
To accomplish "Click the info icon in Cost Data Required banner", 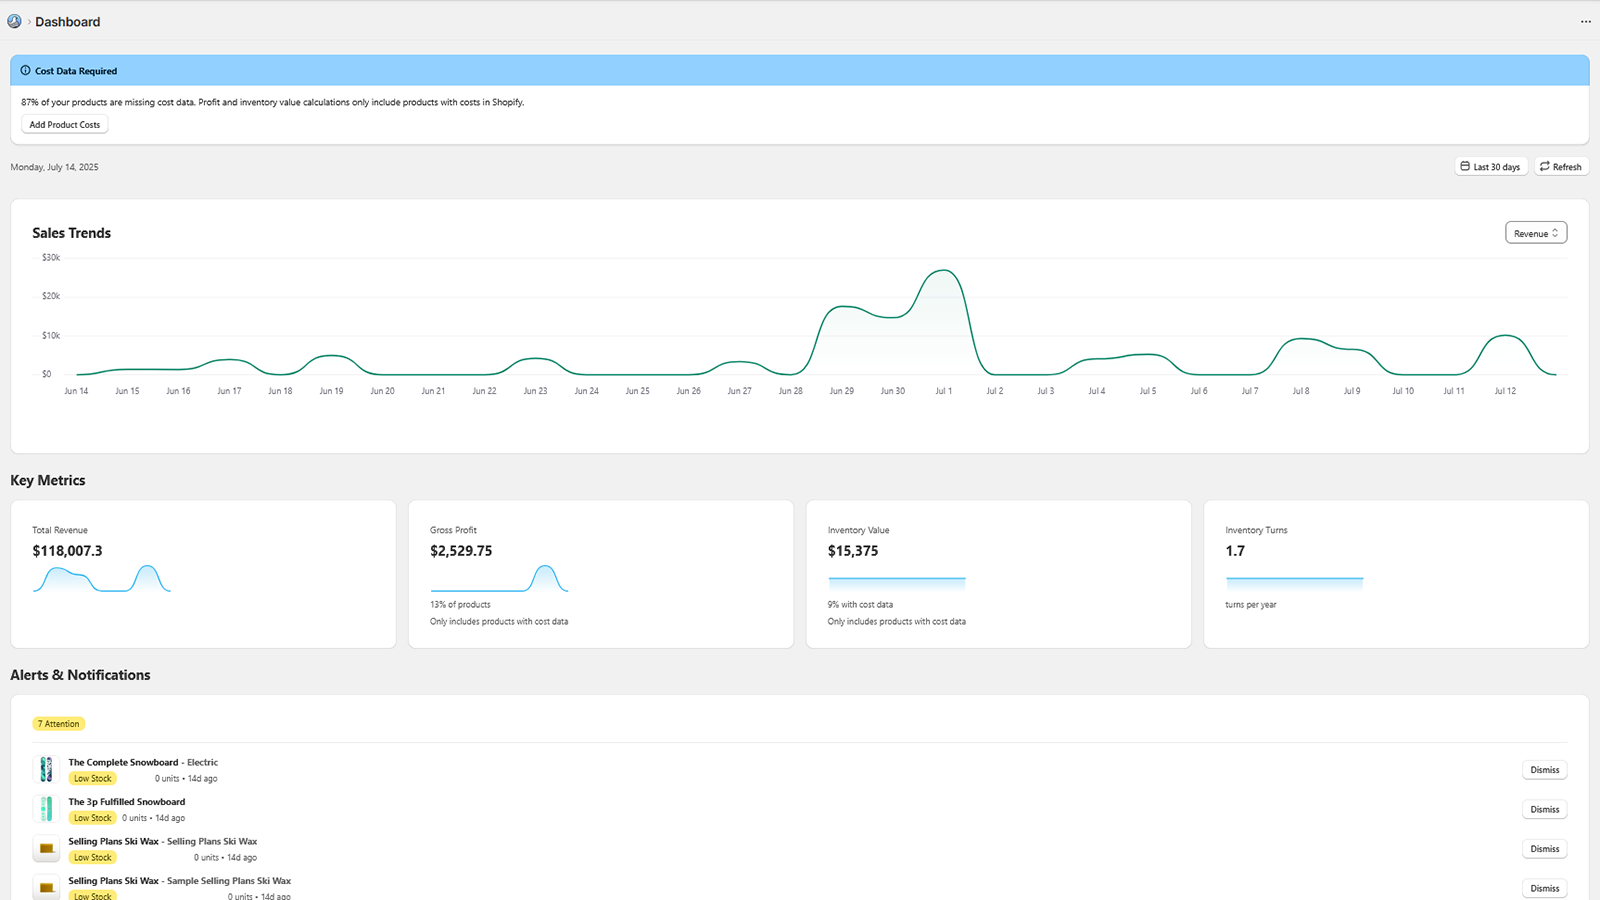I will [26, 71].
